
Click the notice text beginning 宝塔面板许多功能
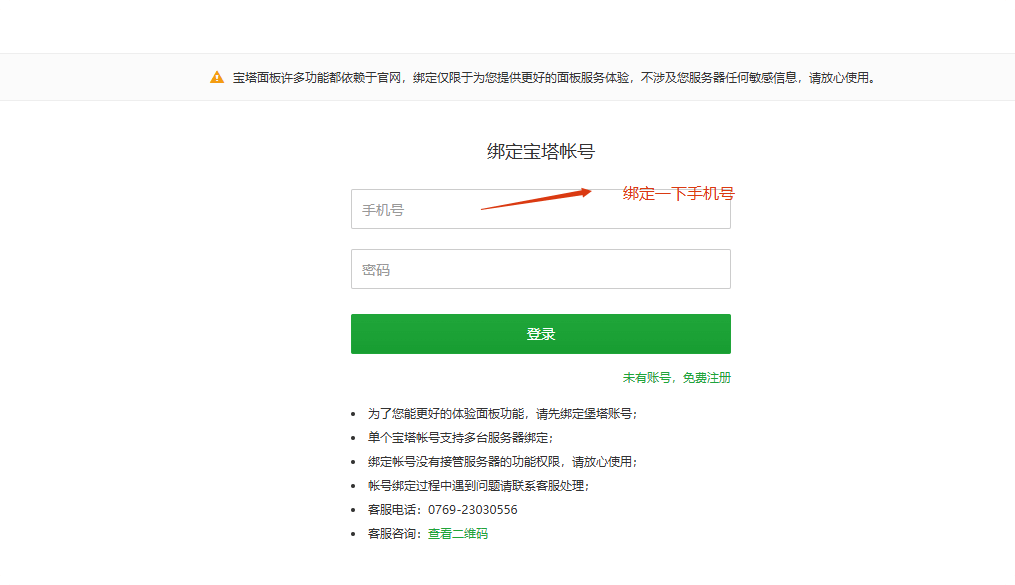(554, 78)
